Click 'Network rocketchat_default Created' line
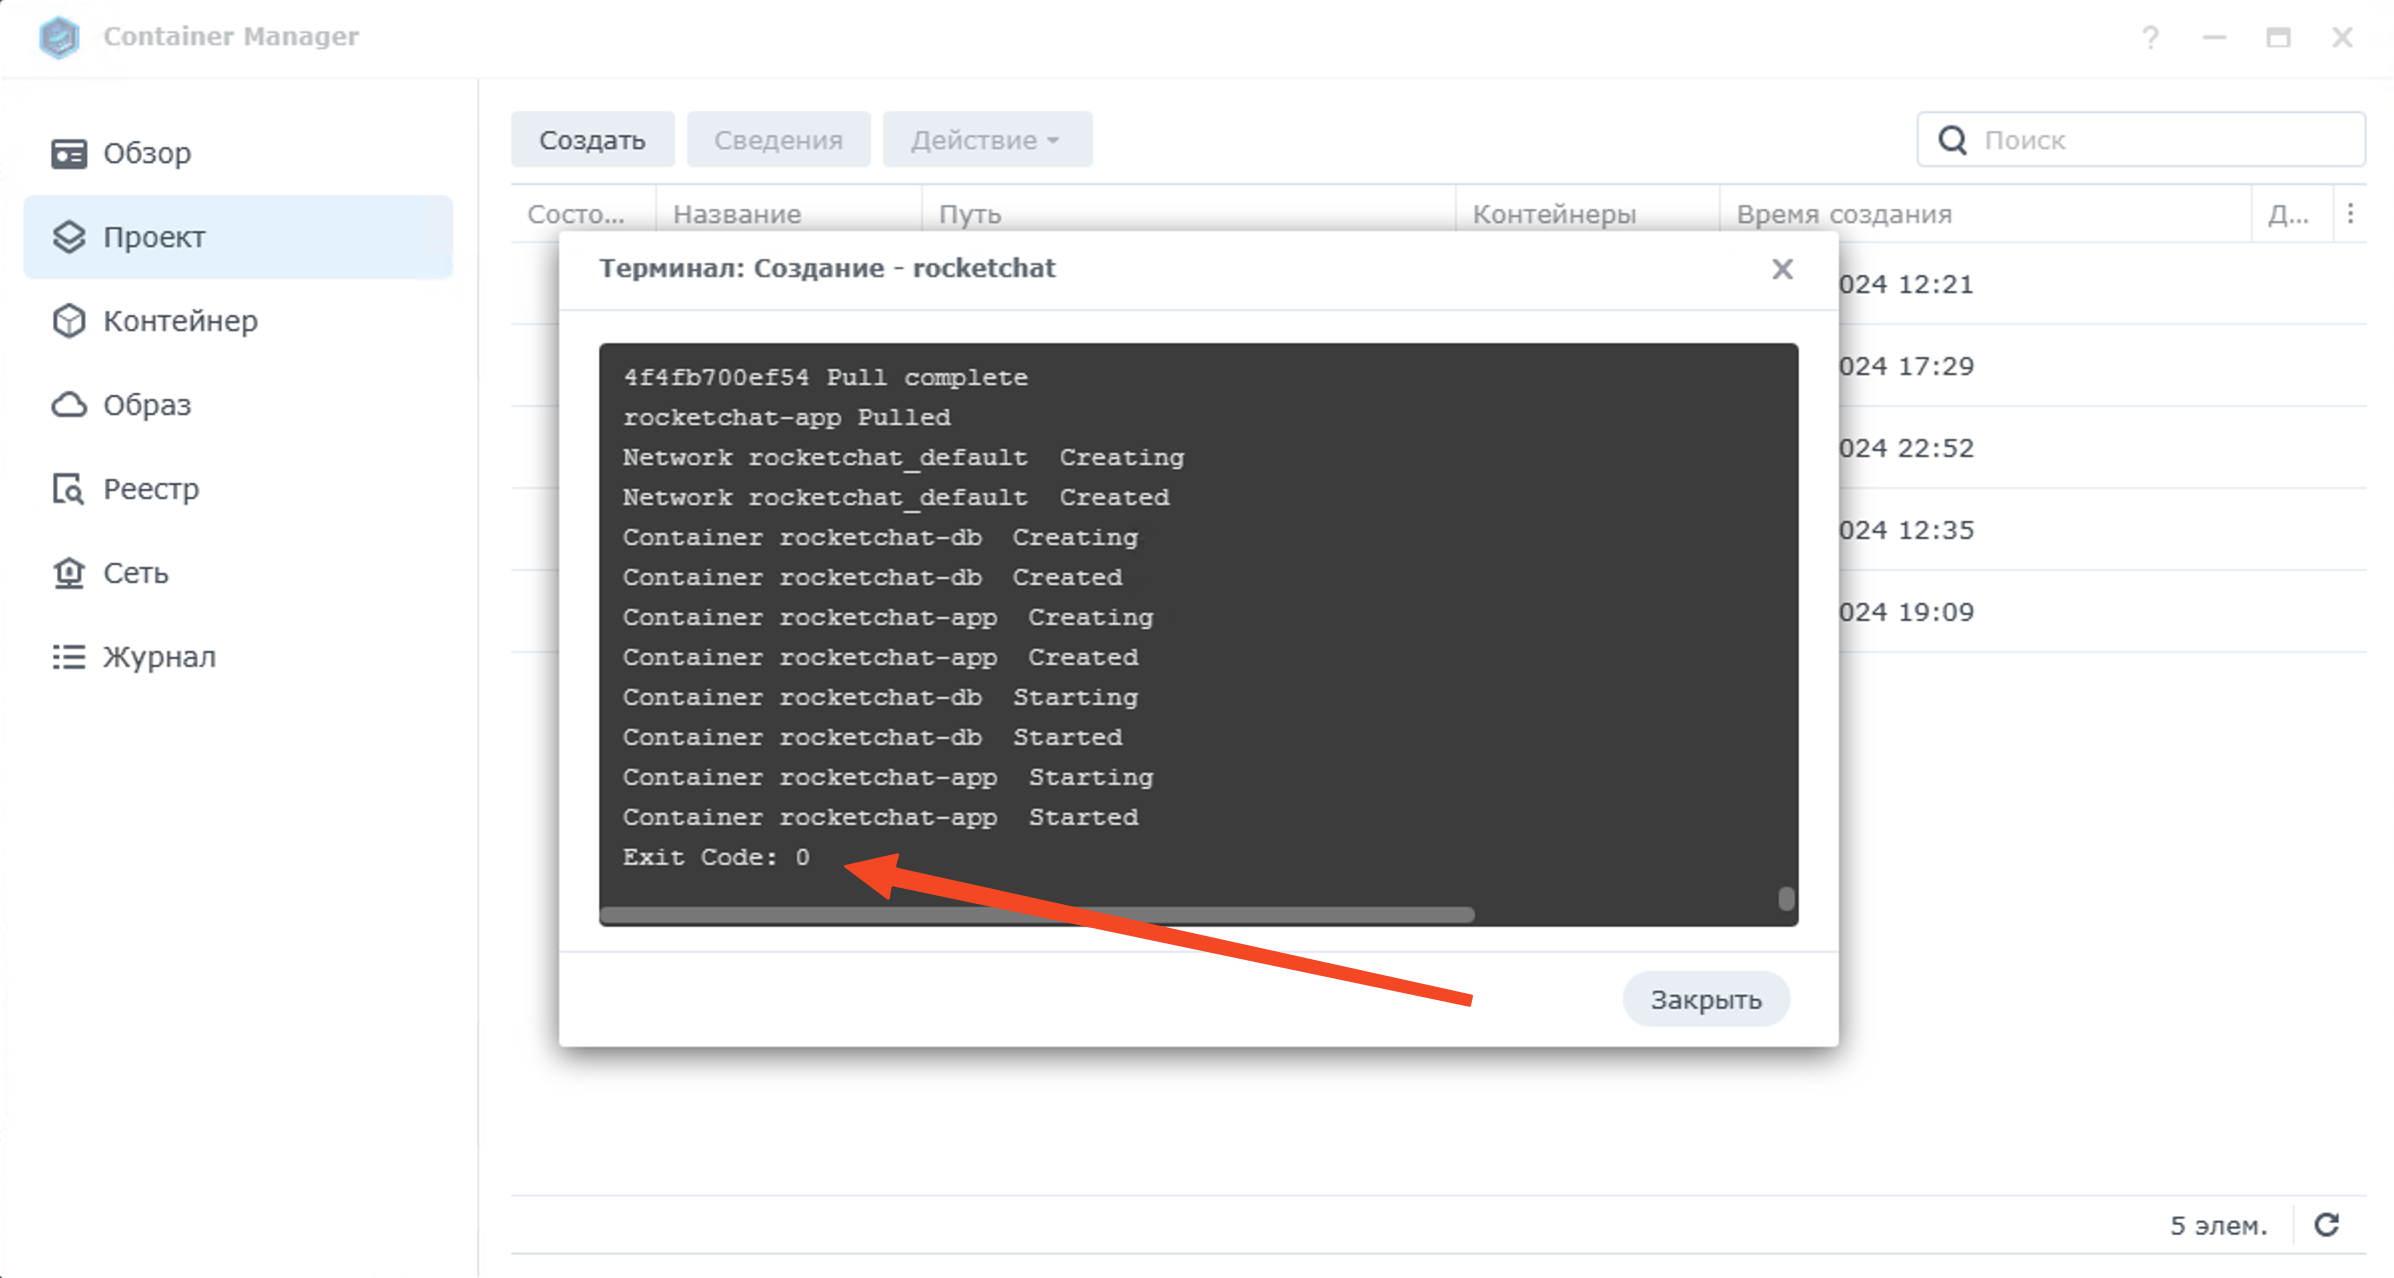2394x1278 pixels. (x=896, y=497)
